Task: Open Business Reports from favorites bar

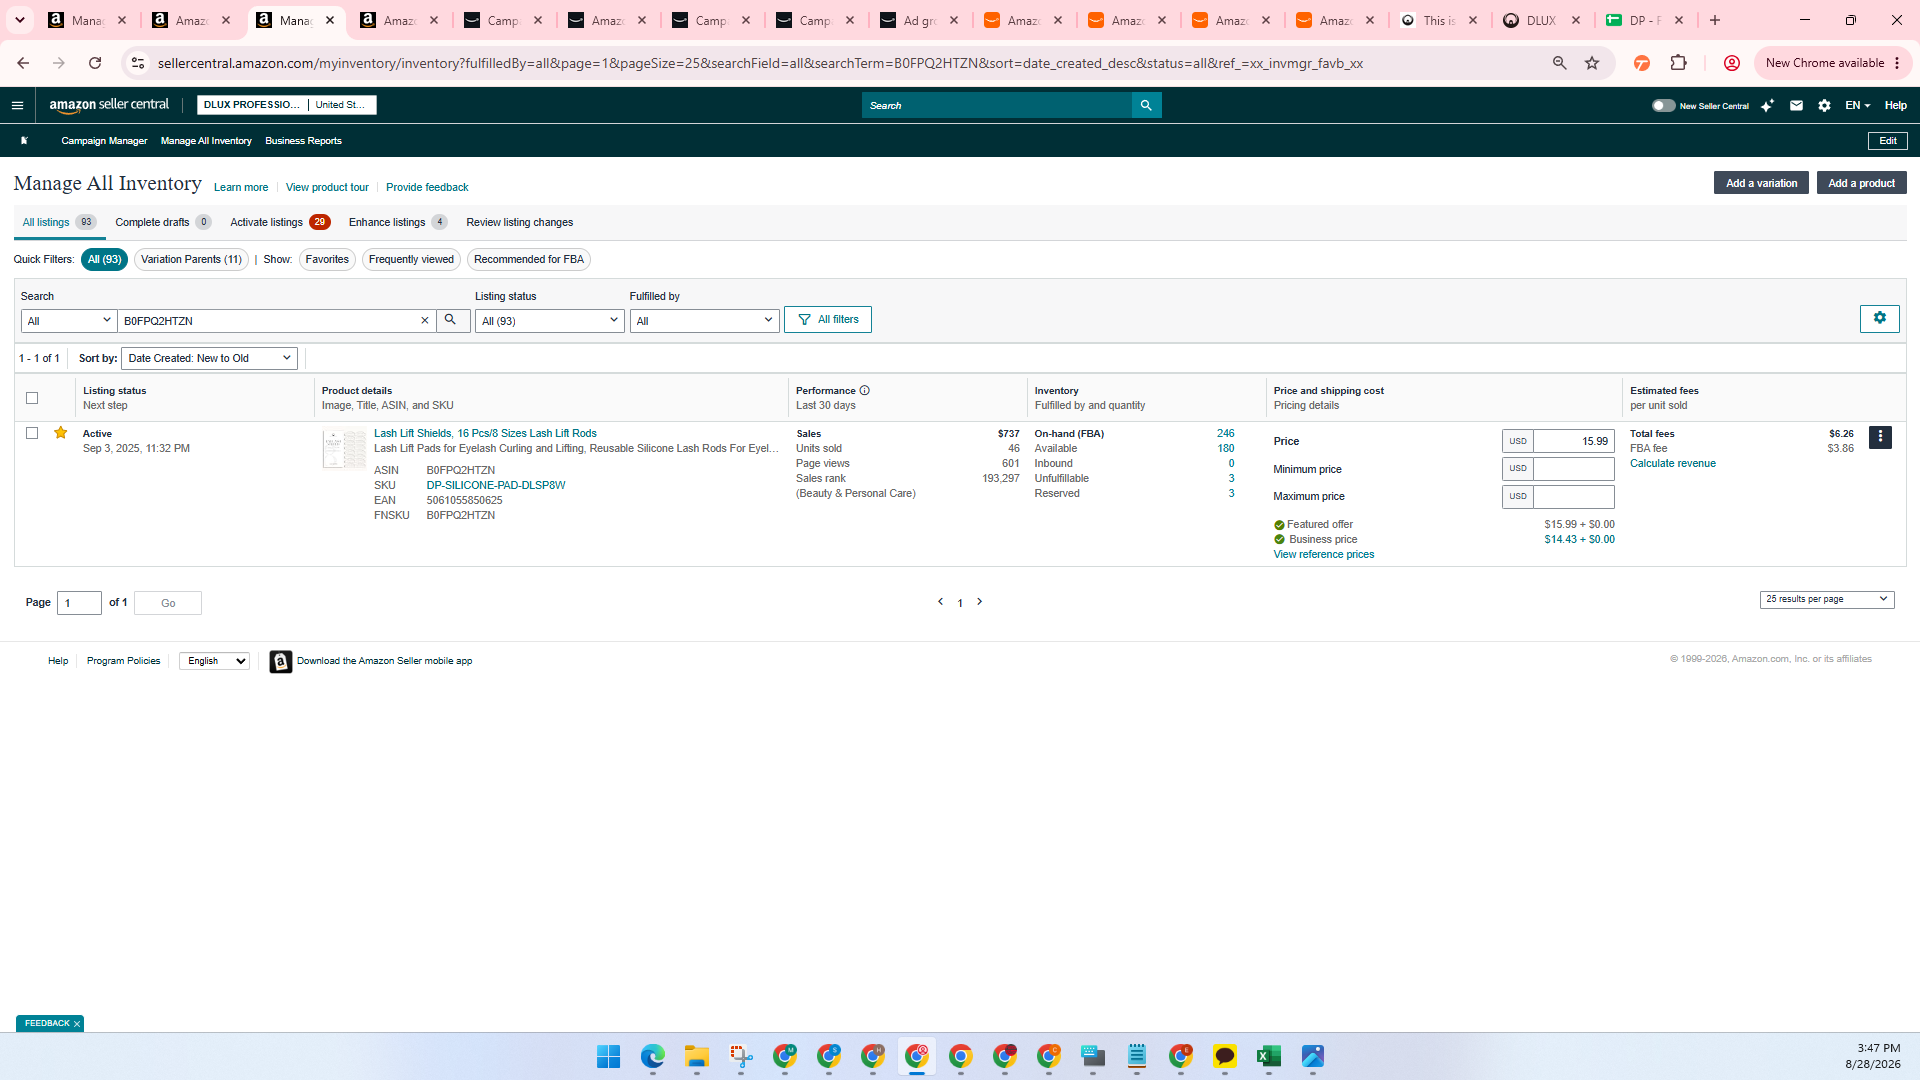Action: 303,141
